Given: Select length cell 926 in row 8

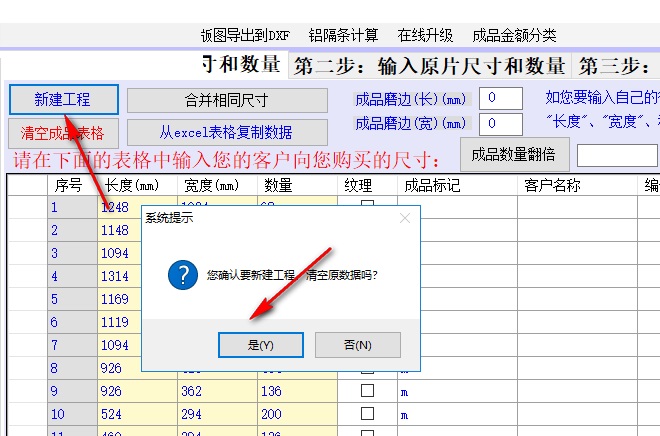Looking at the screenshot, I should (120, 368).
